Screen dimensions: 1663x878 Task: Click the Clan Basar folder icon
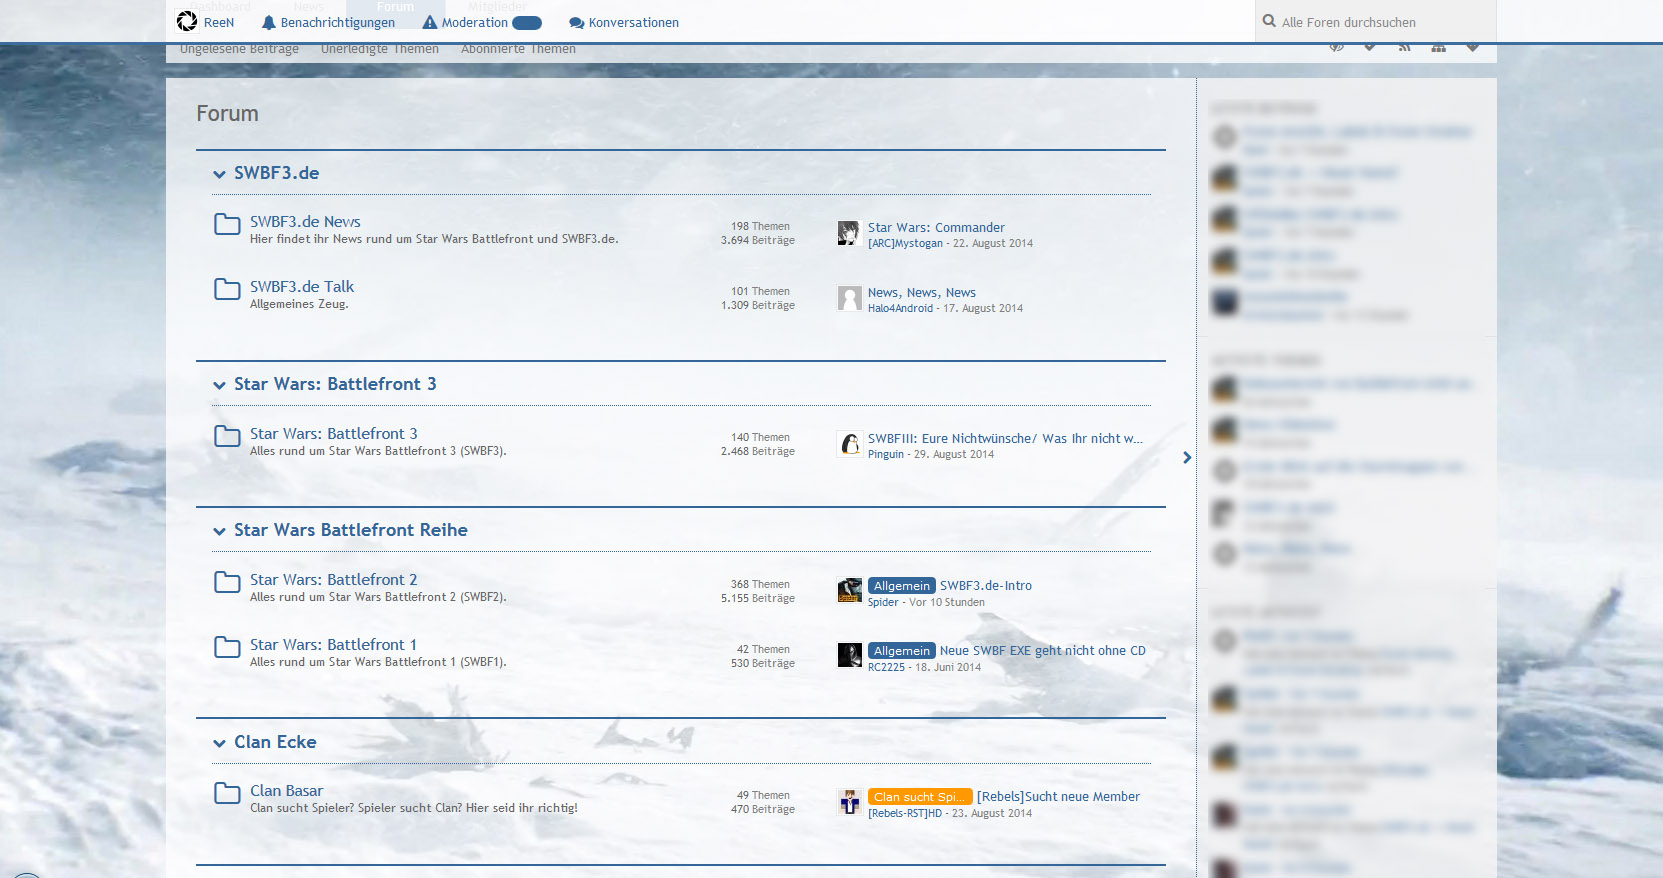[x=227, y=793]
